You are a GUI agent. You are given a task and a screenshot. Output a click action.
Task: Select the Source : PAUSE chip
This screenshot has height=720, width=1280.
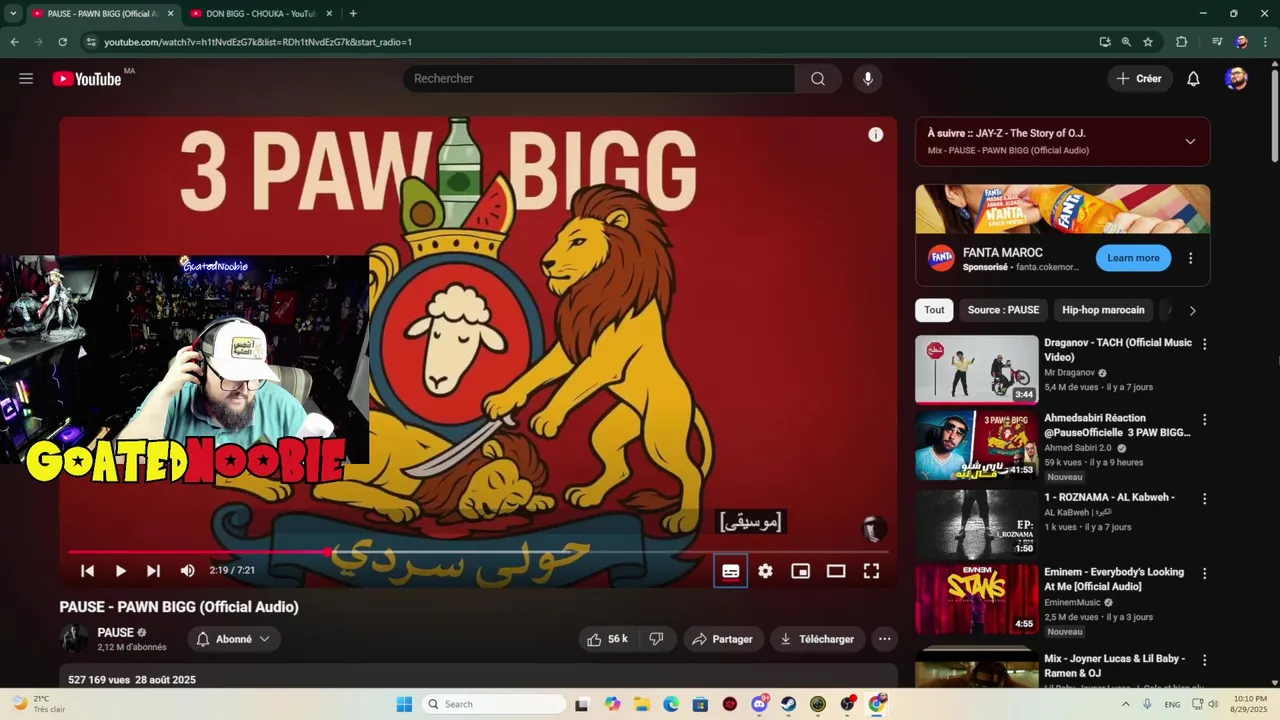[x=1003, y=310]
